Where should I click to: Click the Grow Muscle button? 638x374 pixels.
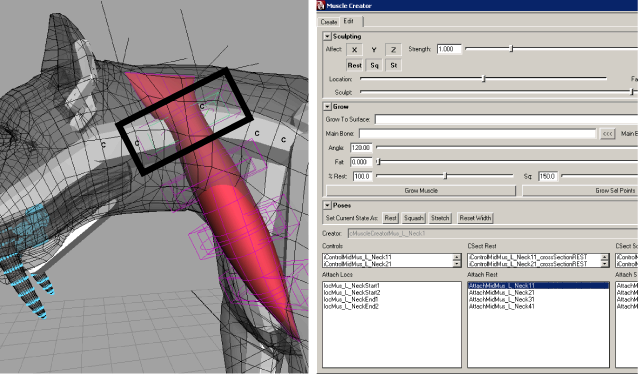tap(421, 190)
